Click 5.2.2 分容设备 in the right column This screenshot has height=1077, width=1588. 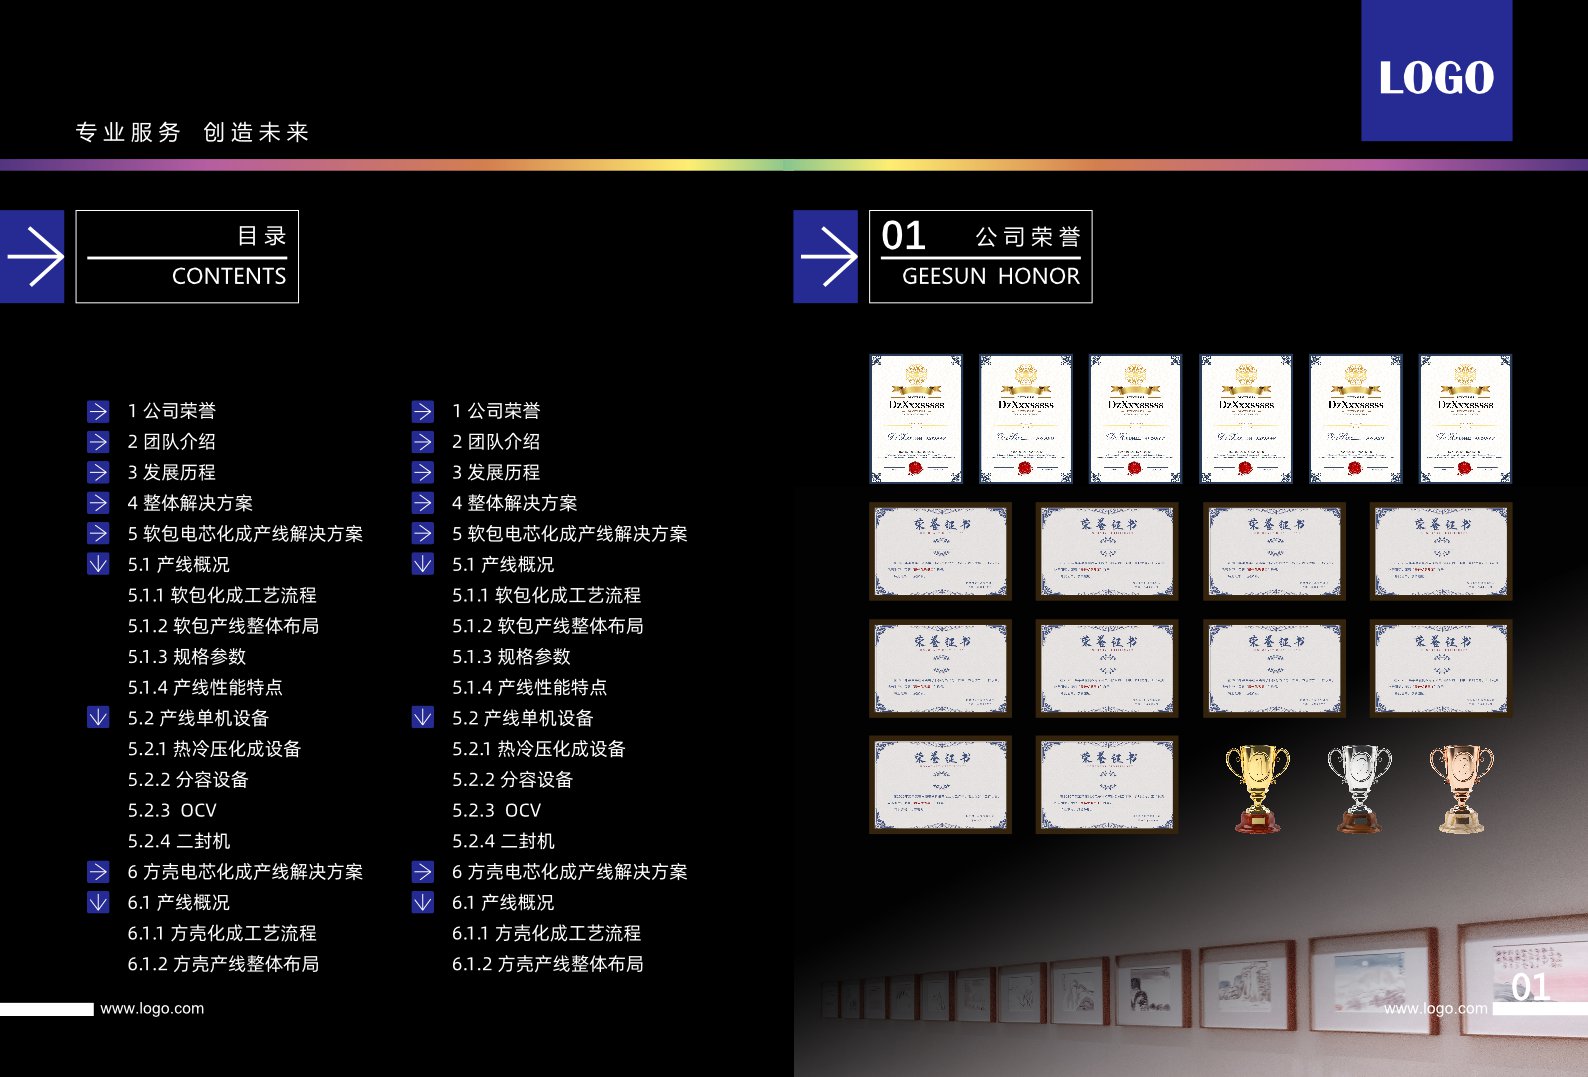512,780
